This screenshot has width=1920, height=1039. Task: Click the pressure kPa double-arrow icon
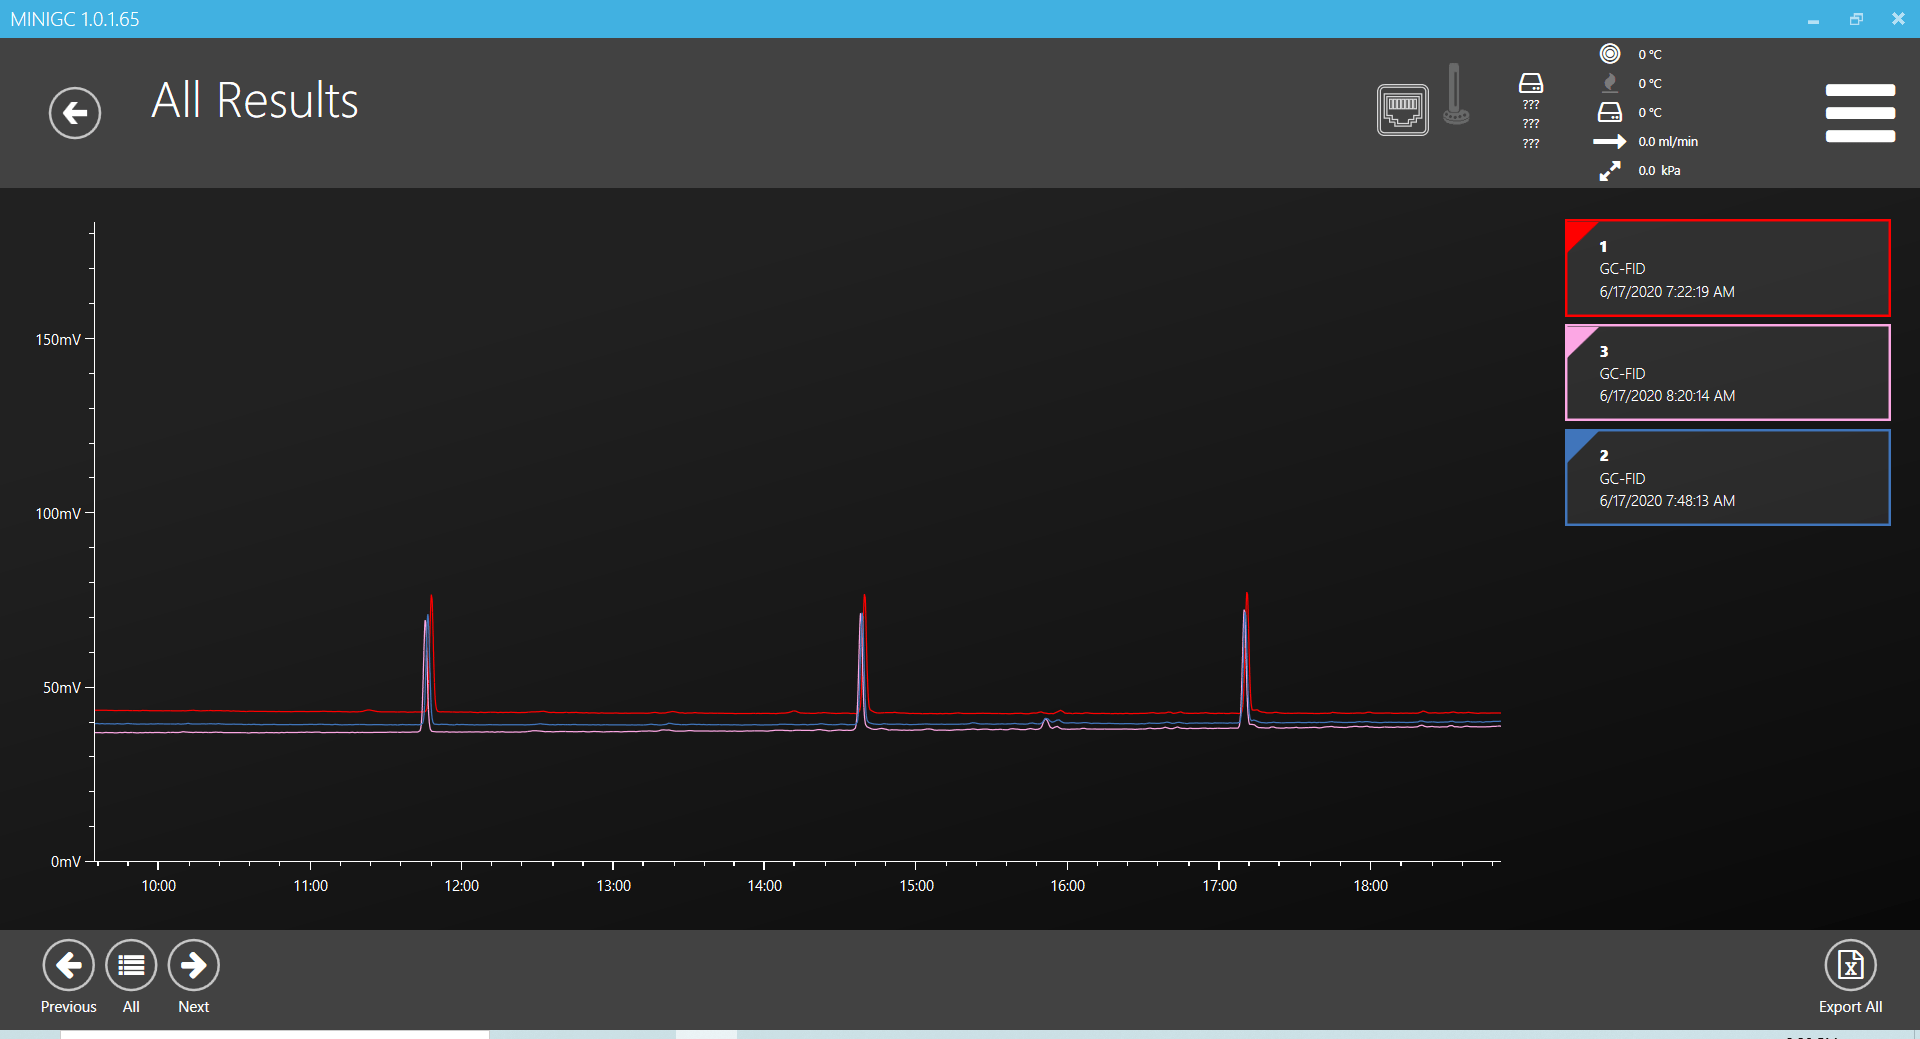tap(1609, 171)
